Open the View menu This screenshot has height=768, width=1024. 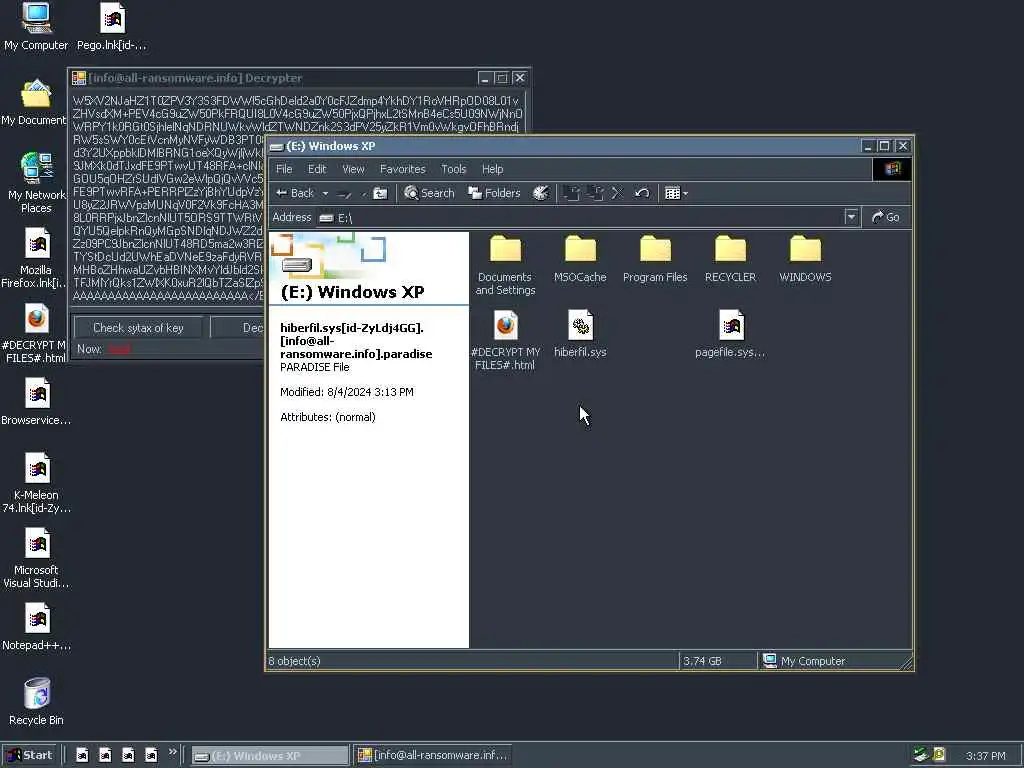tap(353, 169)
